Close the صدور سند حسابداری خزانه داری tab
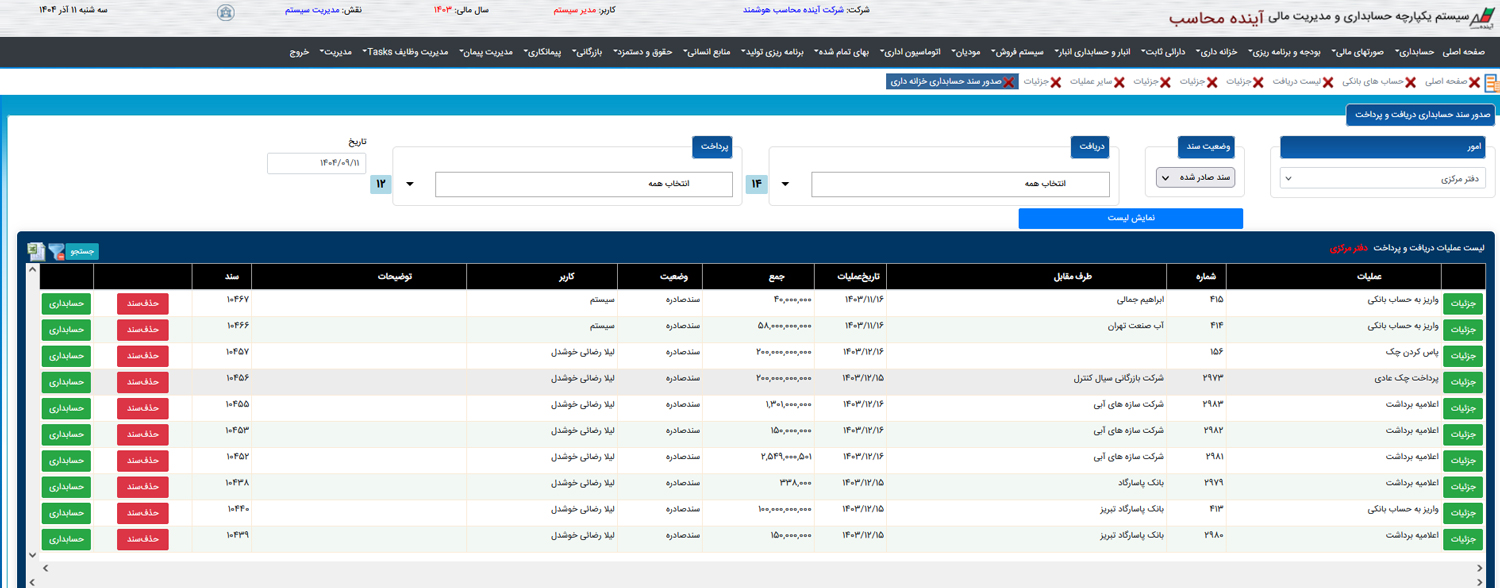 click(x=1008, y=82)
